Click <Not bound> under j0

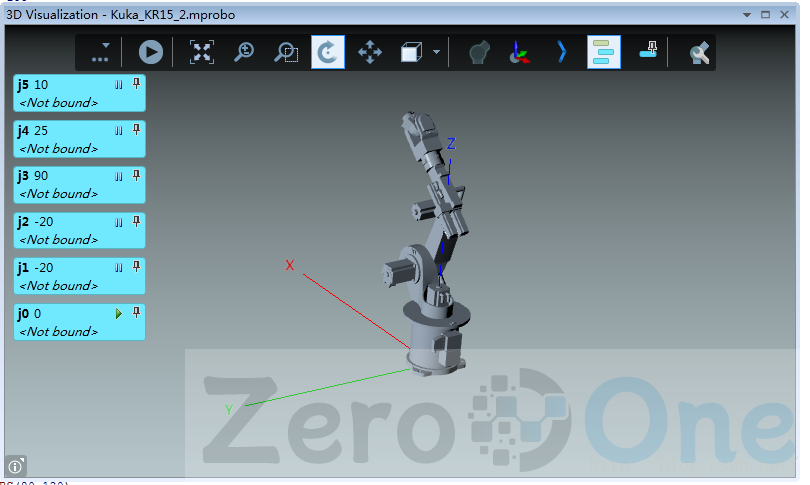point(58,332)
